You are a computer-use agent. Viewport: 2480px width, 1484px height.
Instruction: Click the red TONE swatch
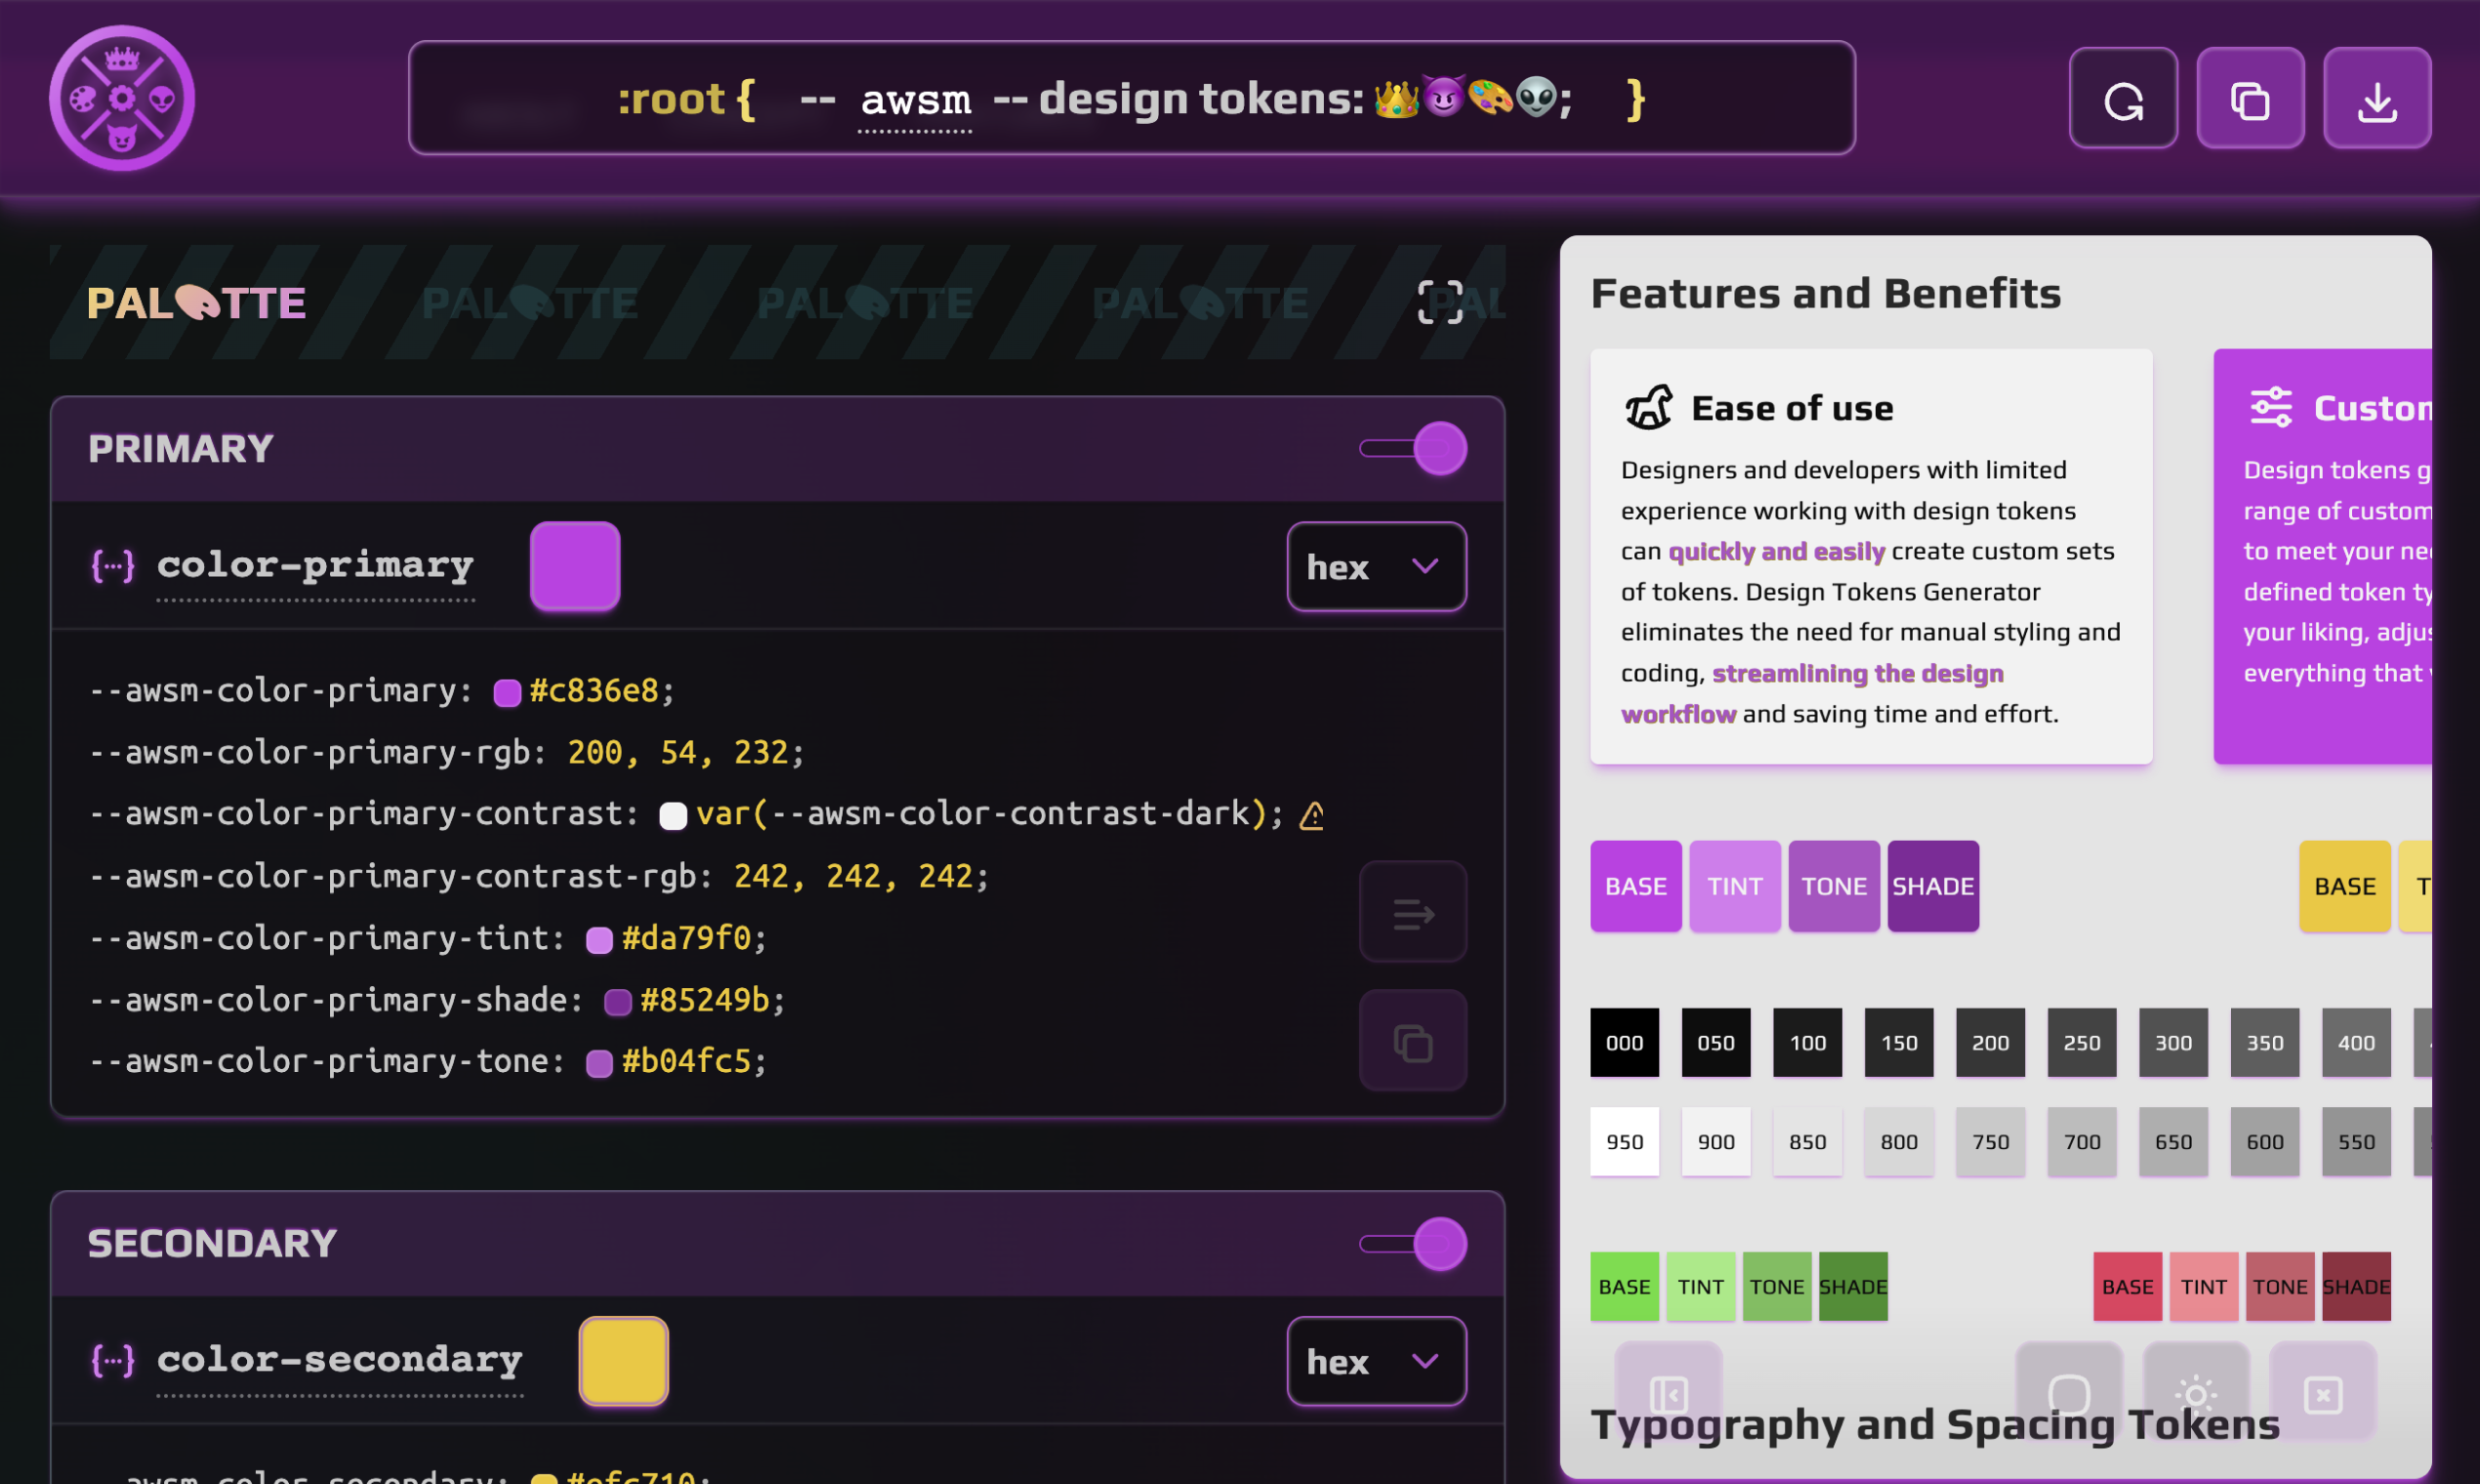2280,1287
